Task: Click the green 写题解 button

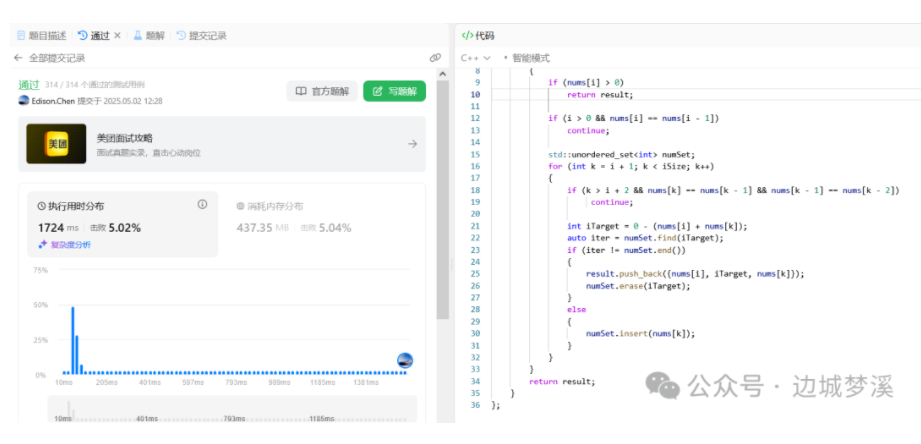Action: pyautogui.click(x=394, y=91)
